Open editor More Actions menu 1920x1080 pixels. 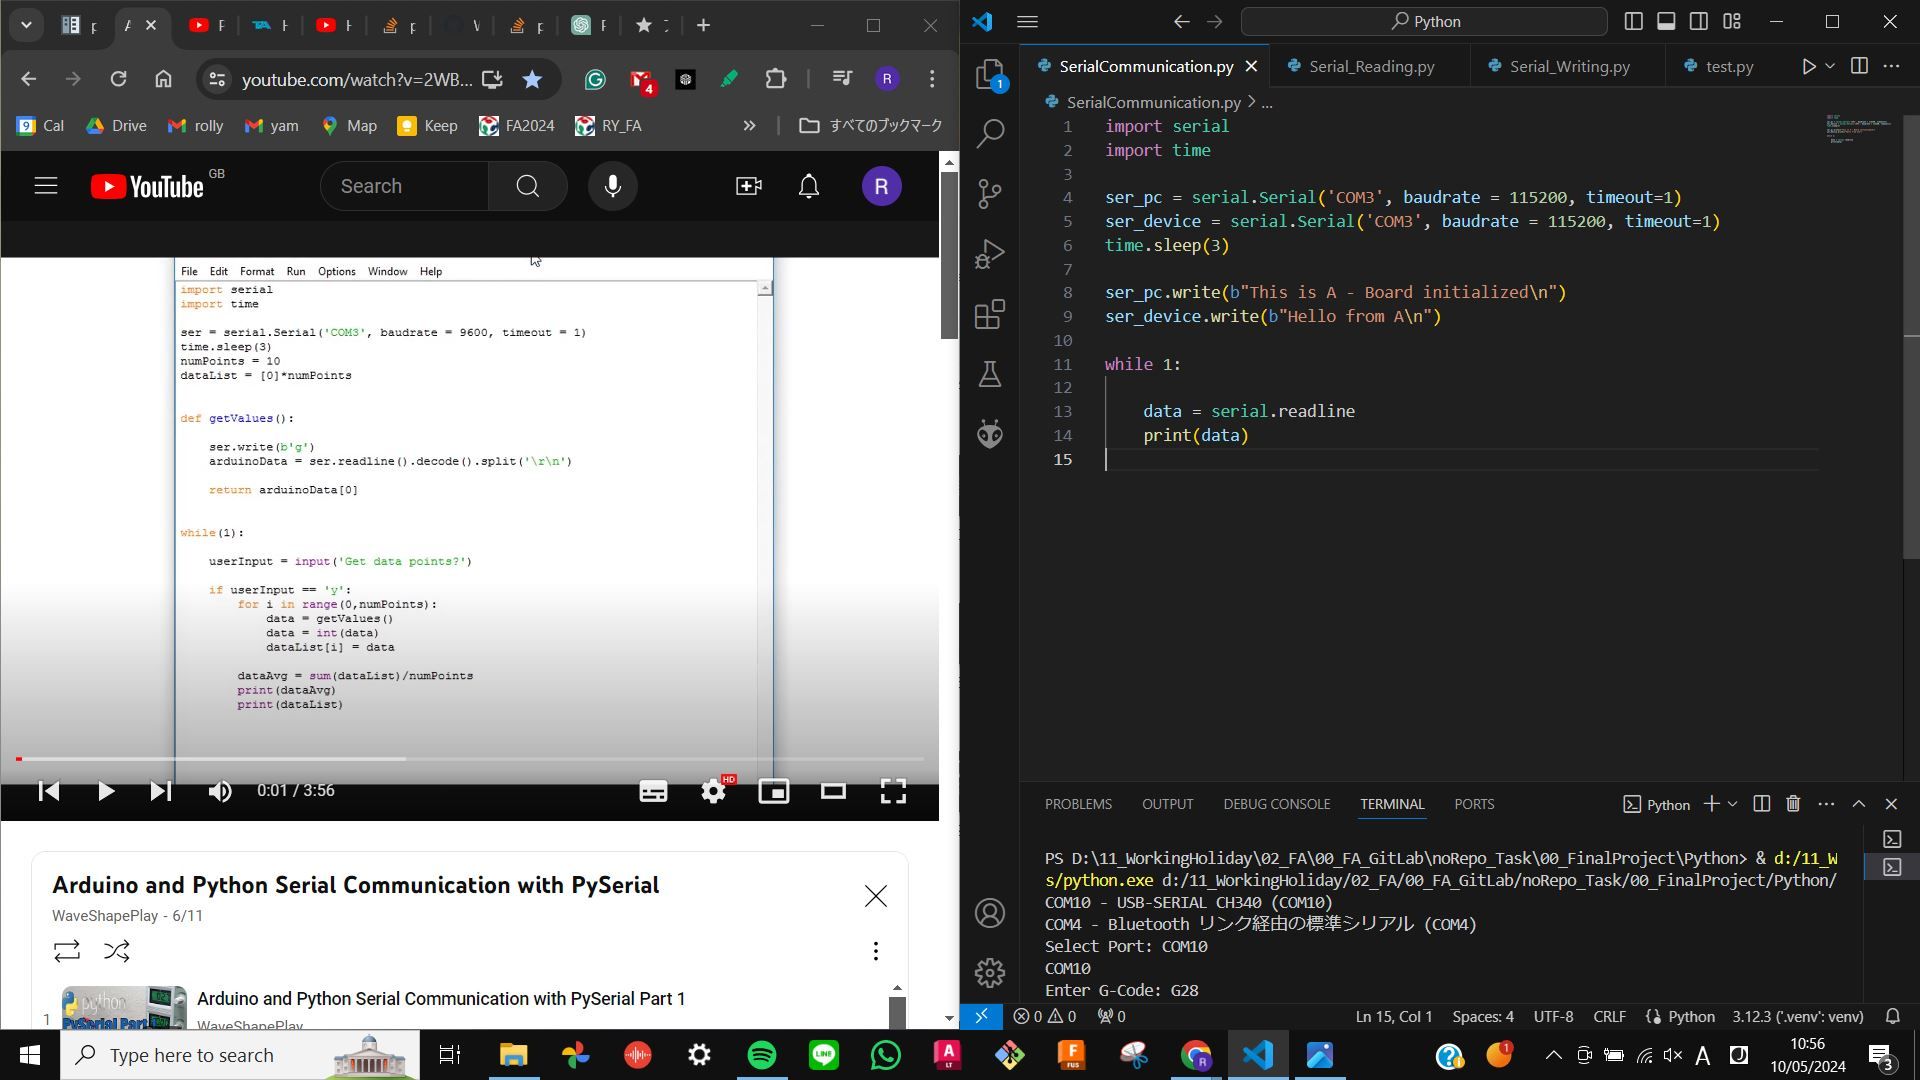coord(1891,66)
